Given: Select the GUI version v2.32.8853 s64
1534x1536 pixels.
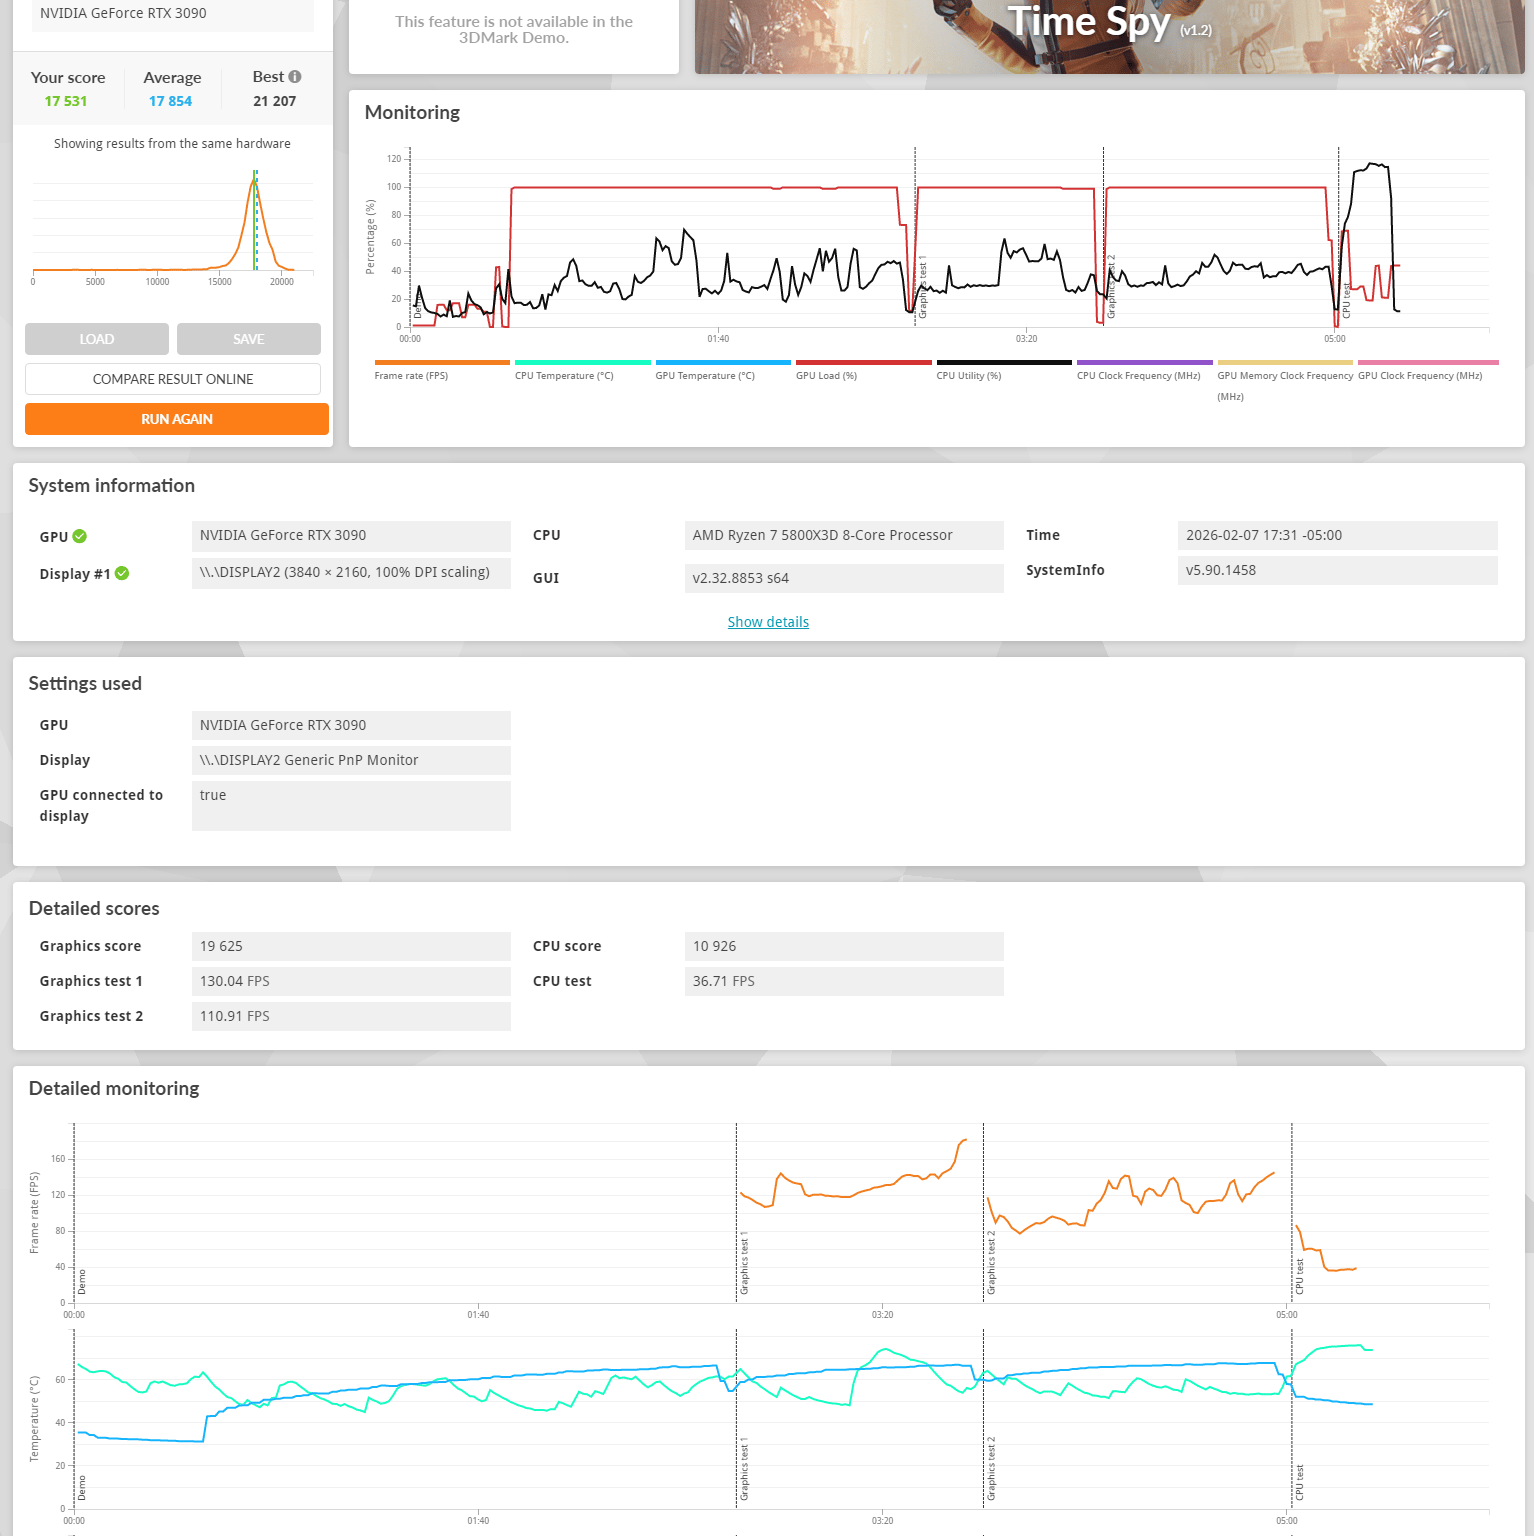Looking at the screenshot, I should [x=844, y=578].
